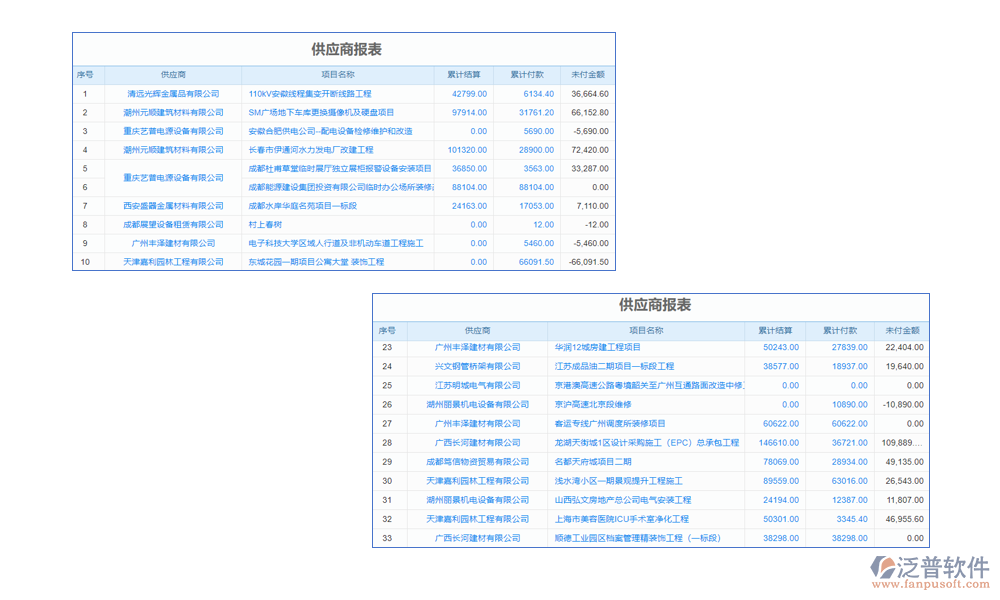The width and height of the screenshot is (1000, 600).
Task: Click the 66091.50 payment amount
Action: coord(536,262)
